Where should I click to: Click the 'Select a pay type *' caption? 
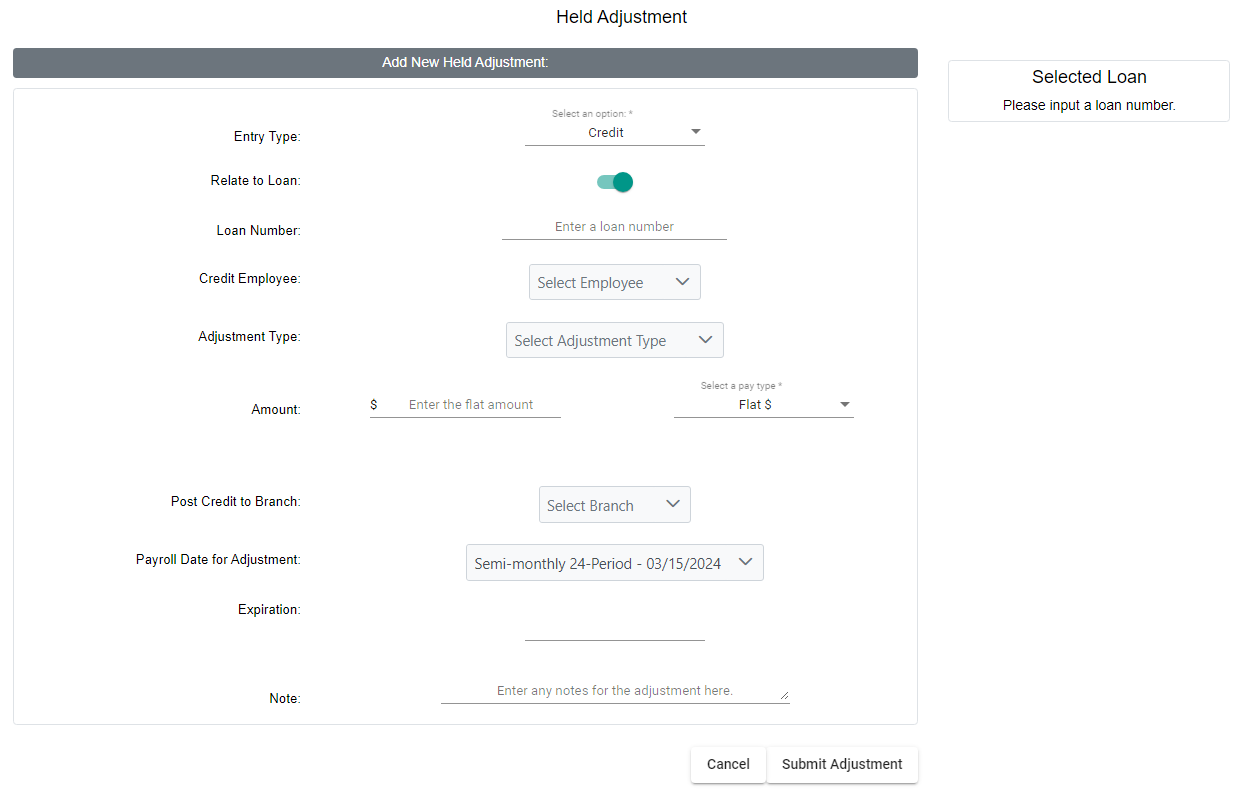742,386
